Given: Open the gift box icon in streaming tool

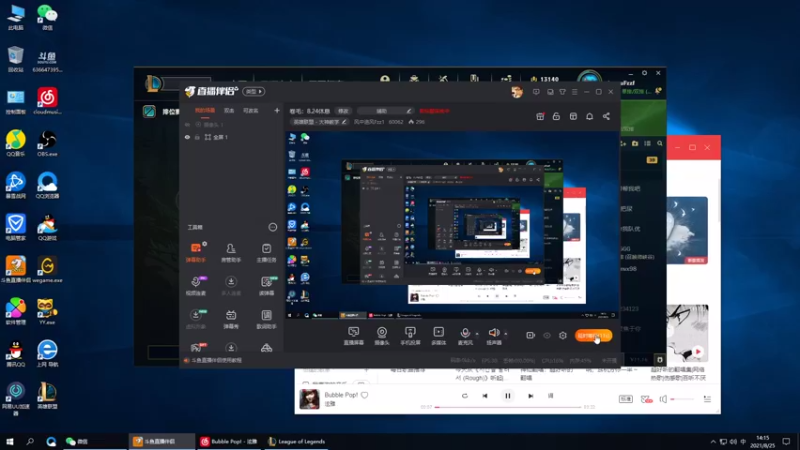Looking at the screenshot, I should (540, 116).
